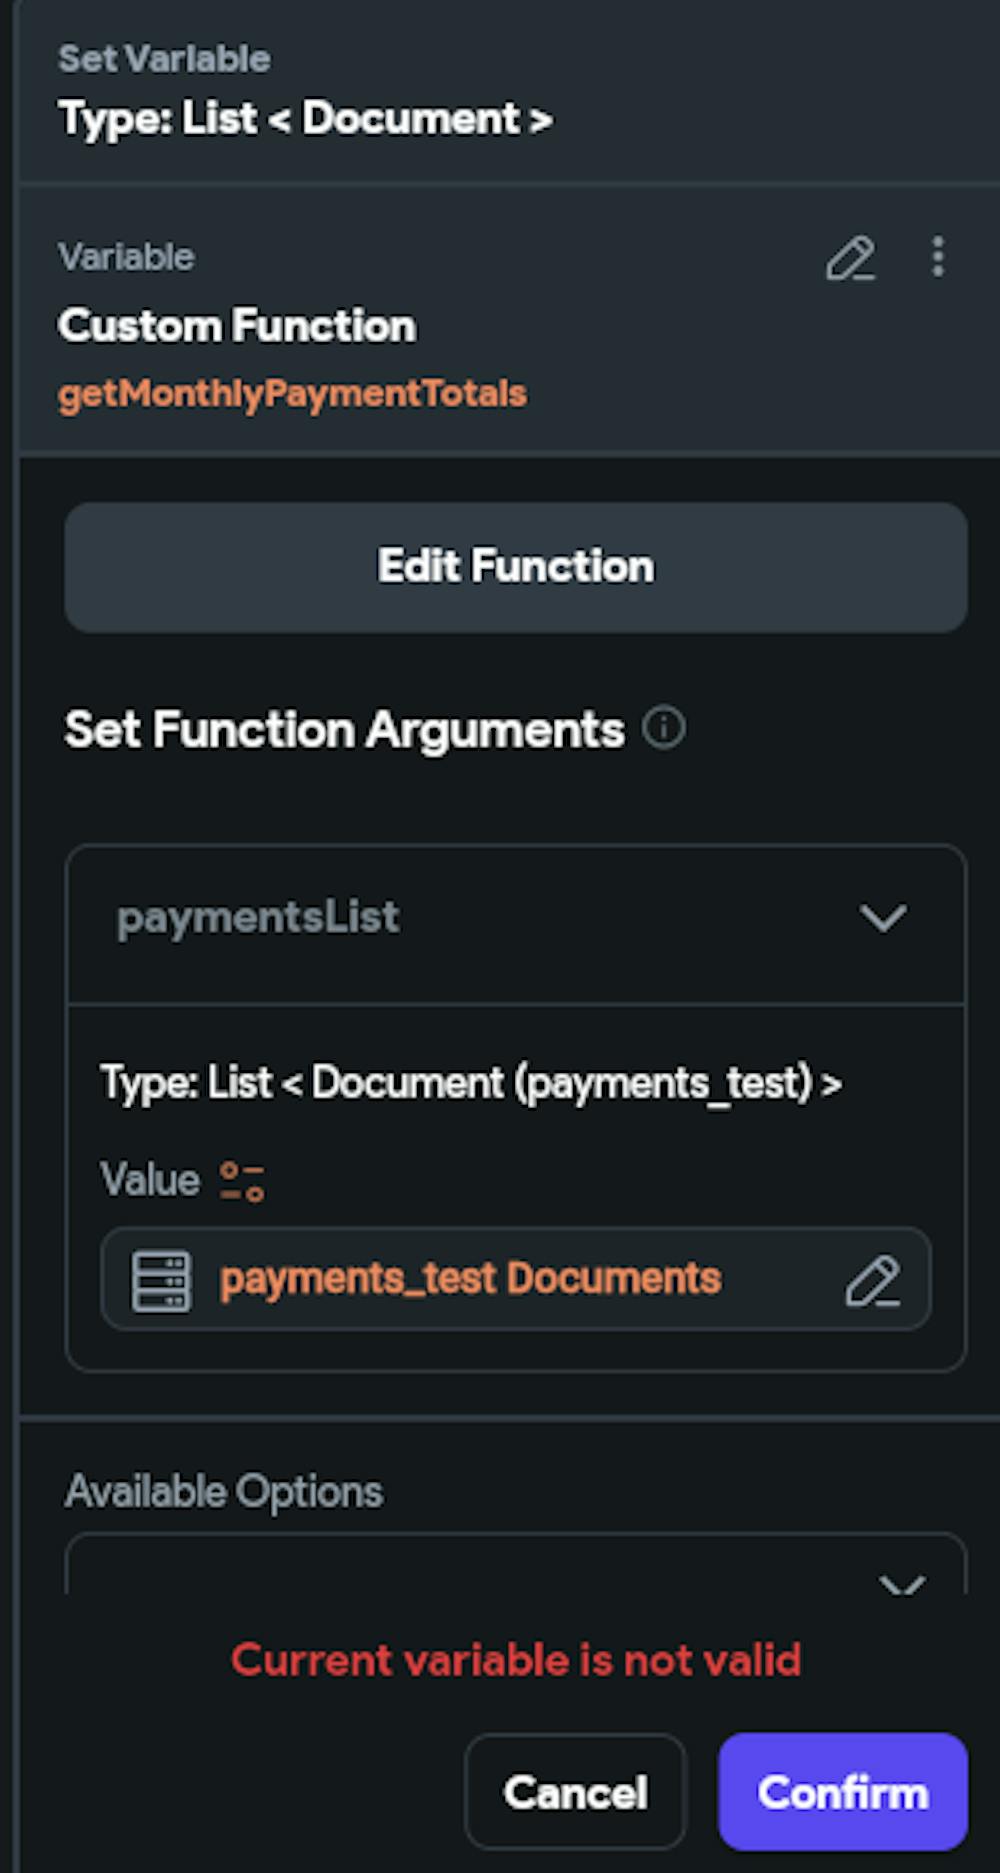Click the Set Function Arguments heading

click(344, 729)
